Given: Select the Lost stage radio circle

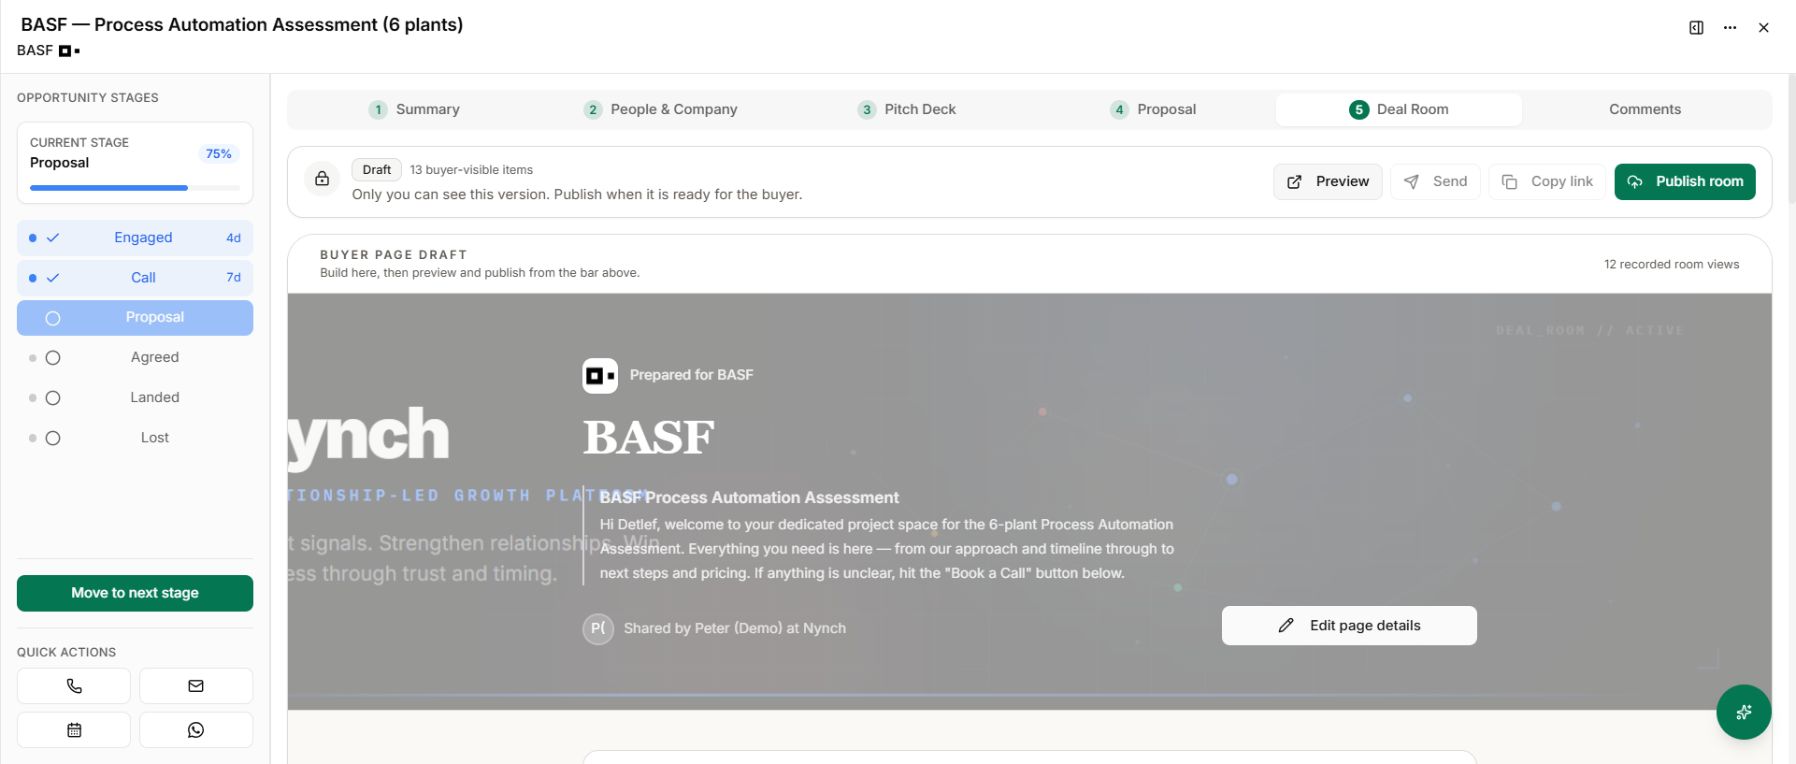Looking at the screenshot, I should 53,438.
